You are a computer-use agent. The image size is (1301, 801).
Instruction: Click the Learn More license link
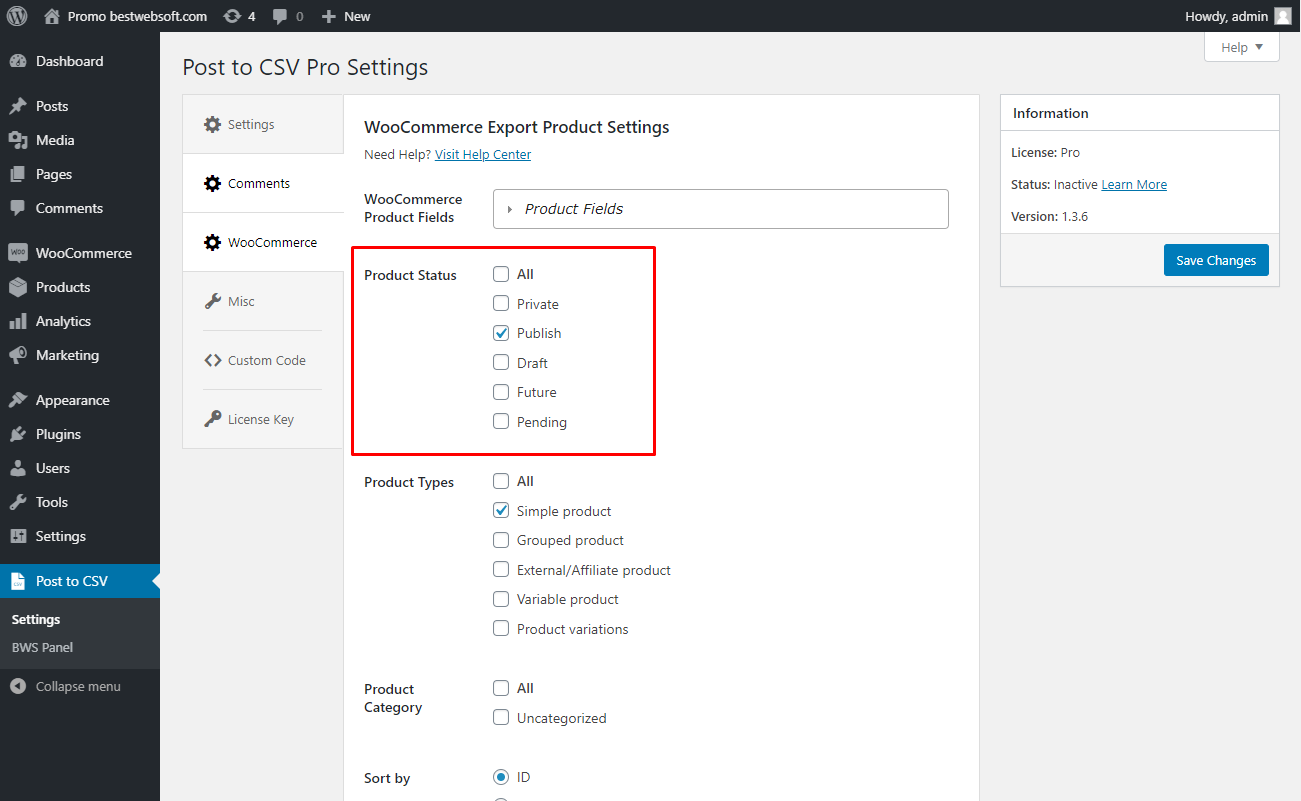[x=1134, y=184]
